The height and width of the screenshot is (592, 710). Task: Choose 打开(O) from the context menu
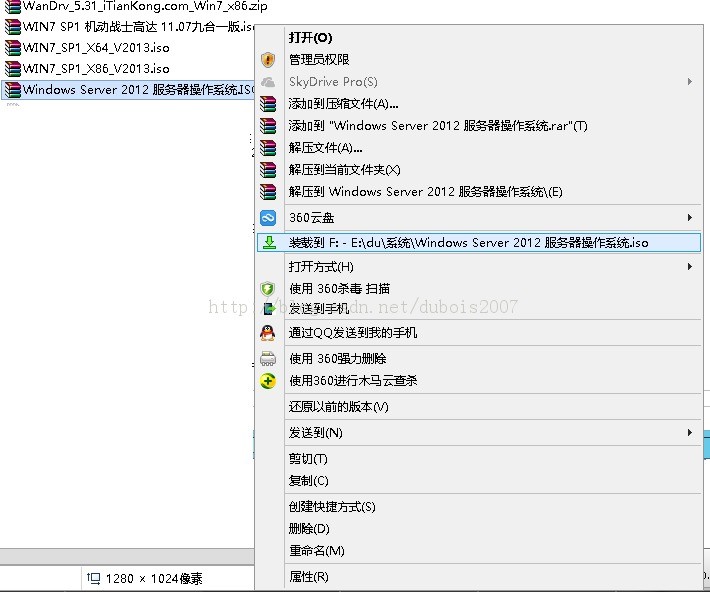pos(310,38)
